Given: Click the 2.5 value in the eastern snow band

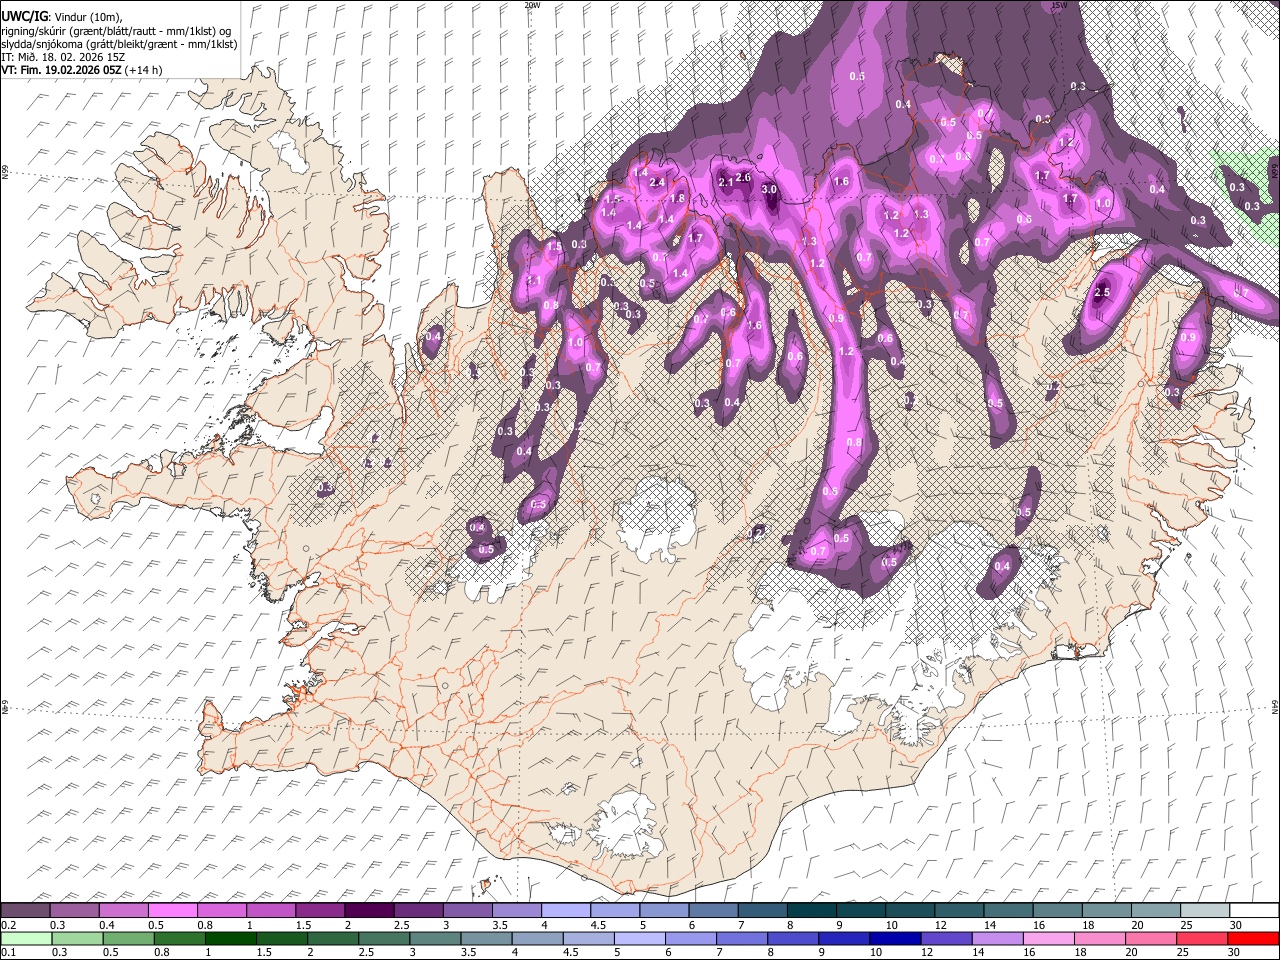Looking at the screenshot, I should coord(1102,292).
